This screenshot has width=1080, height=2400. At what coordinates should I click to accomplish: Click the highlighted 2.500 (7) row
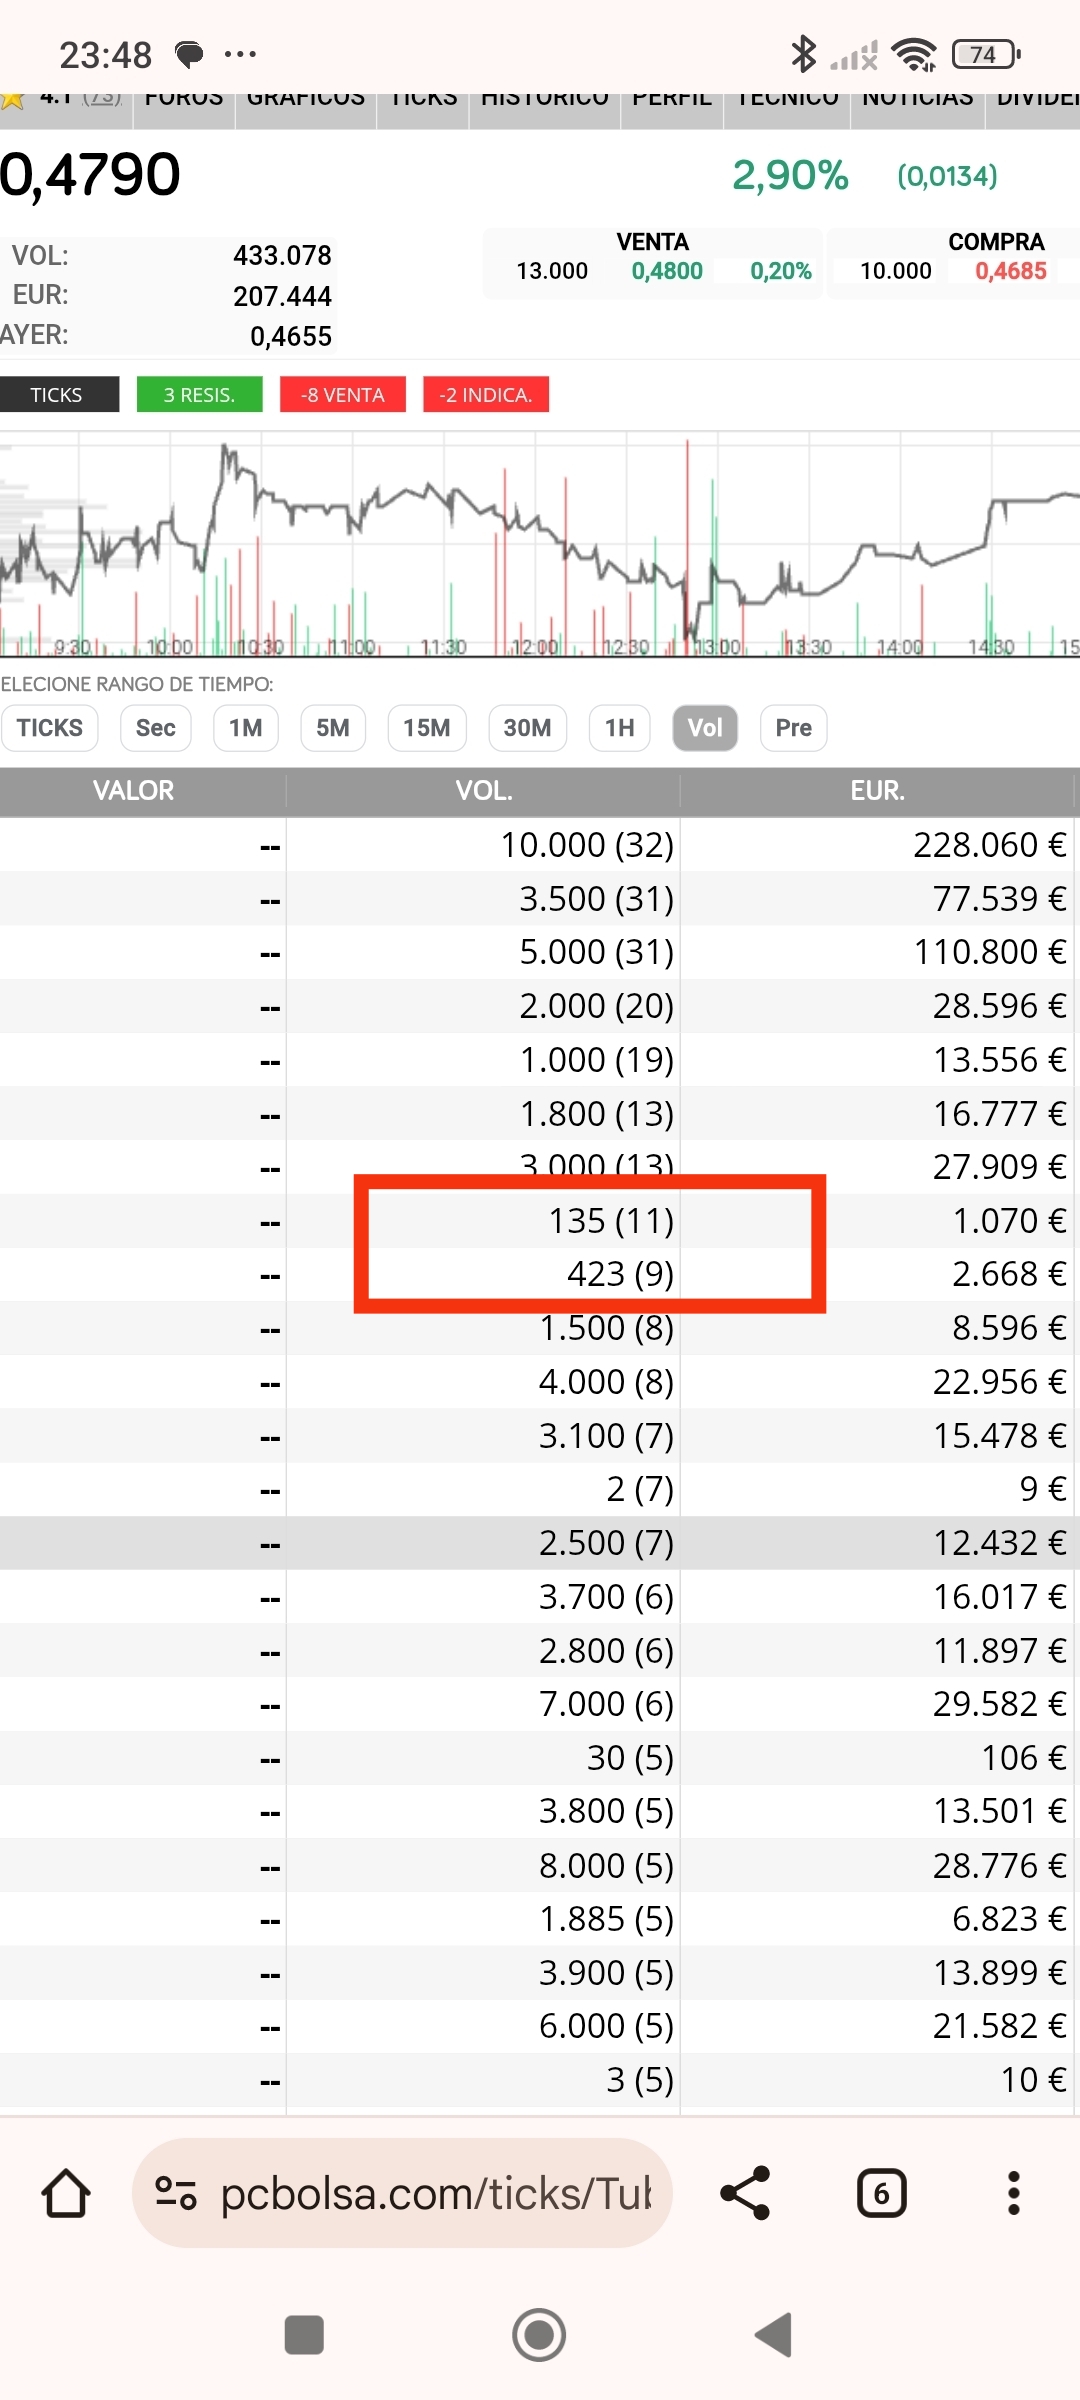coord(540,1543)
